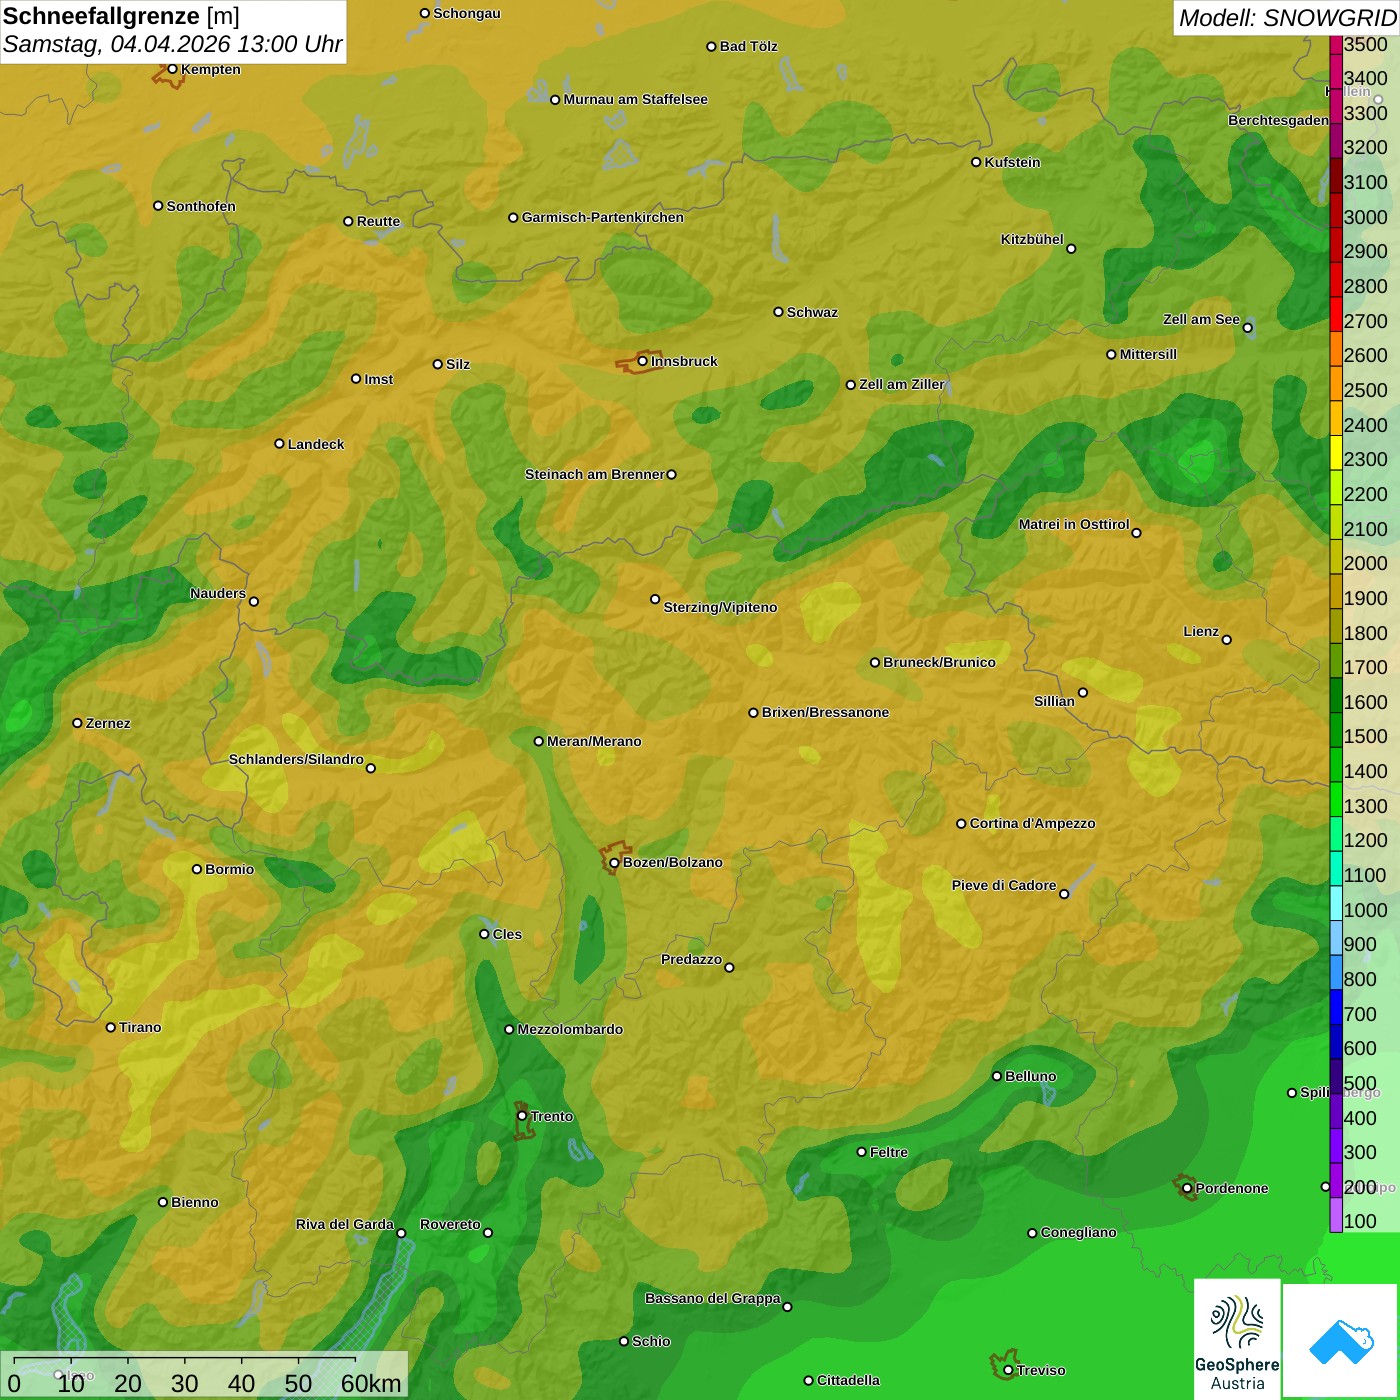Click the Schongau label
This screenshot has width=1400, height=1400.
466,13
